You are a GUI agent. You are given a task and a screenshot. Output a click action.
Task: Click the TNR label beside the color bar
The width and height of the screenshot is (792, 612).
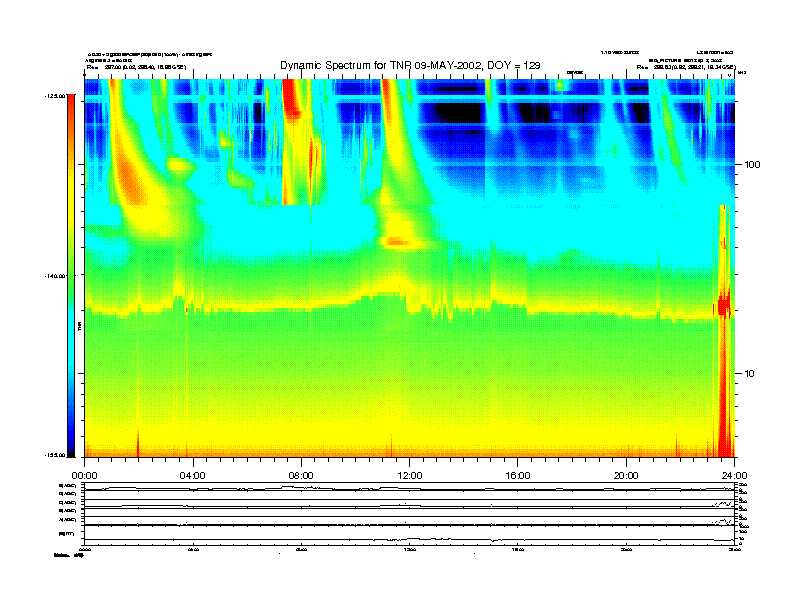click(x=79, y=326)
